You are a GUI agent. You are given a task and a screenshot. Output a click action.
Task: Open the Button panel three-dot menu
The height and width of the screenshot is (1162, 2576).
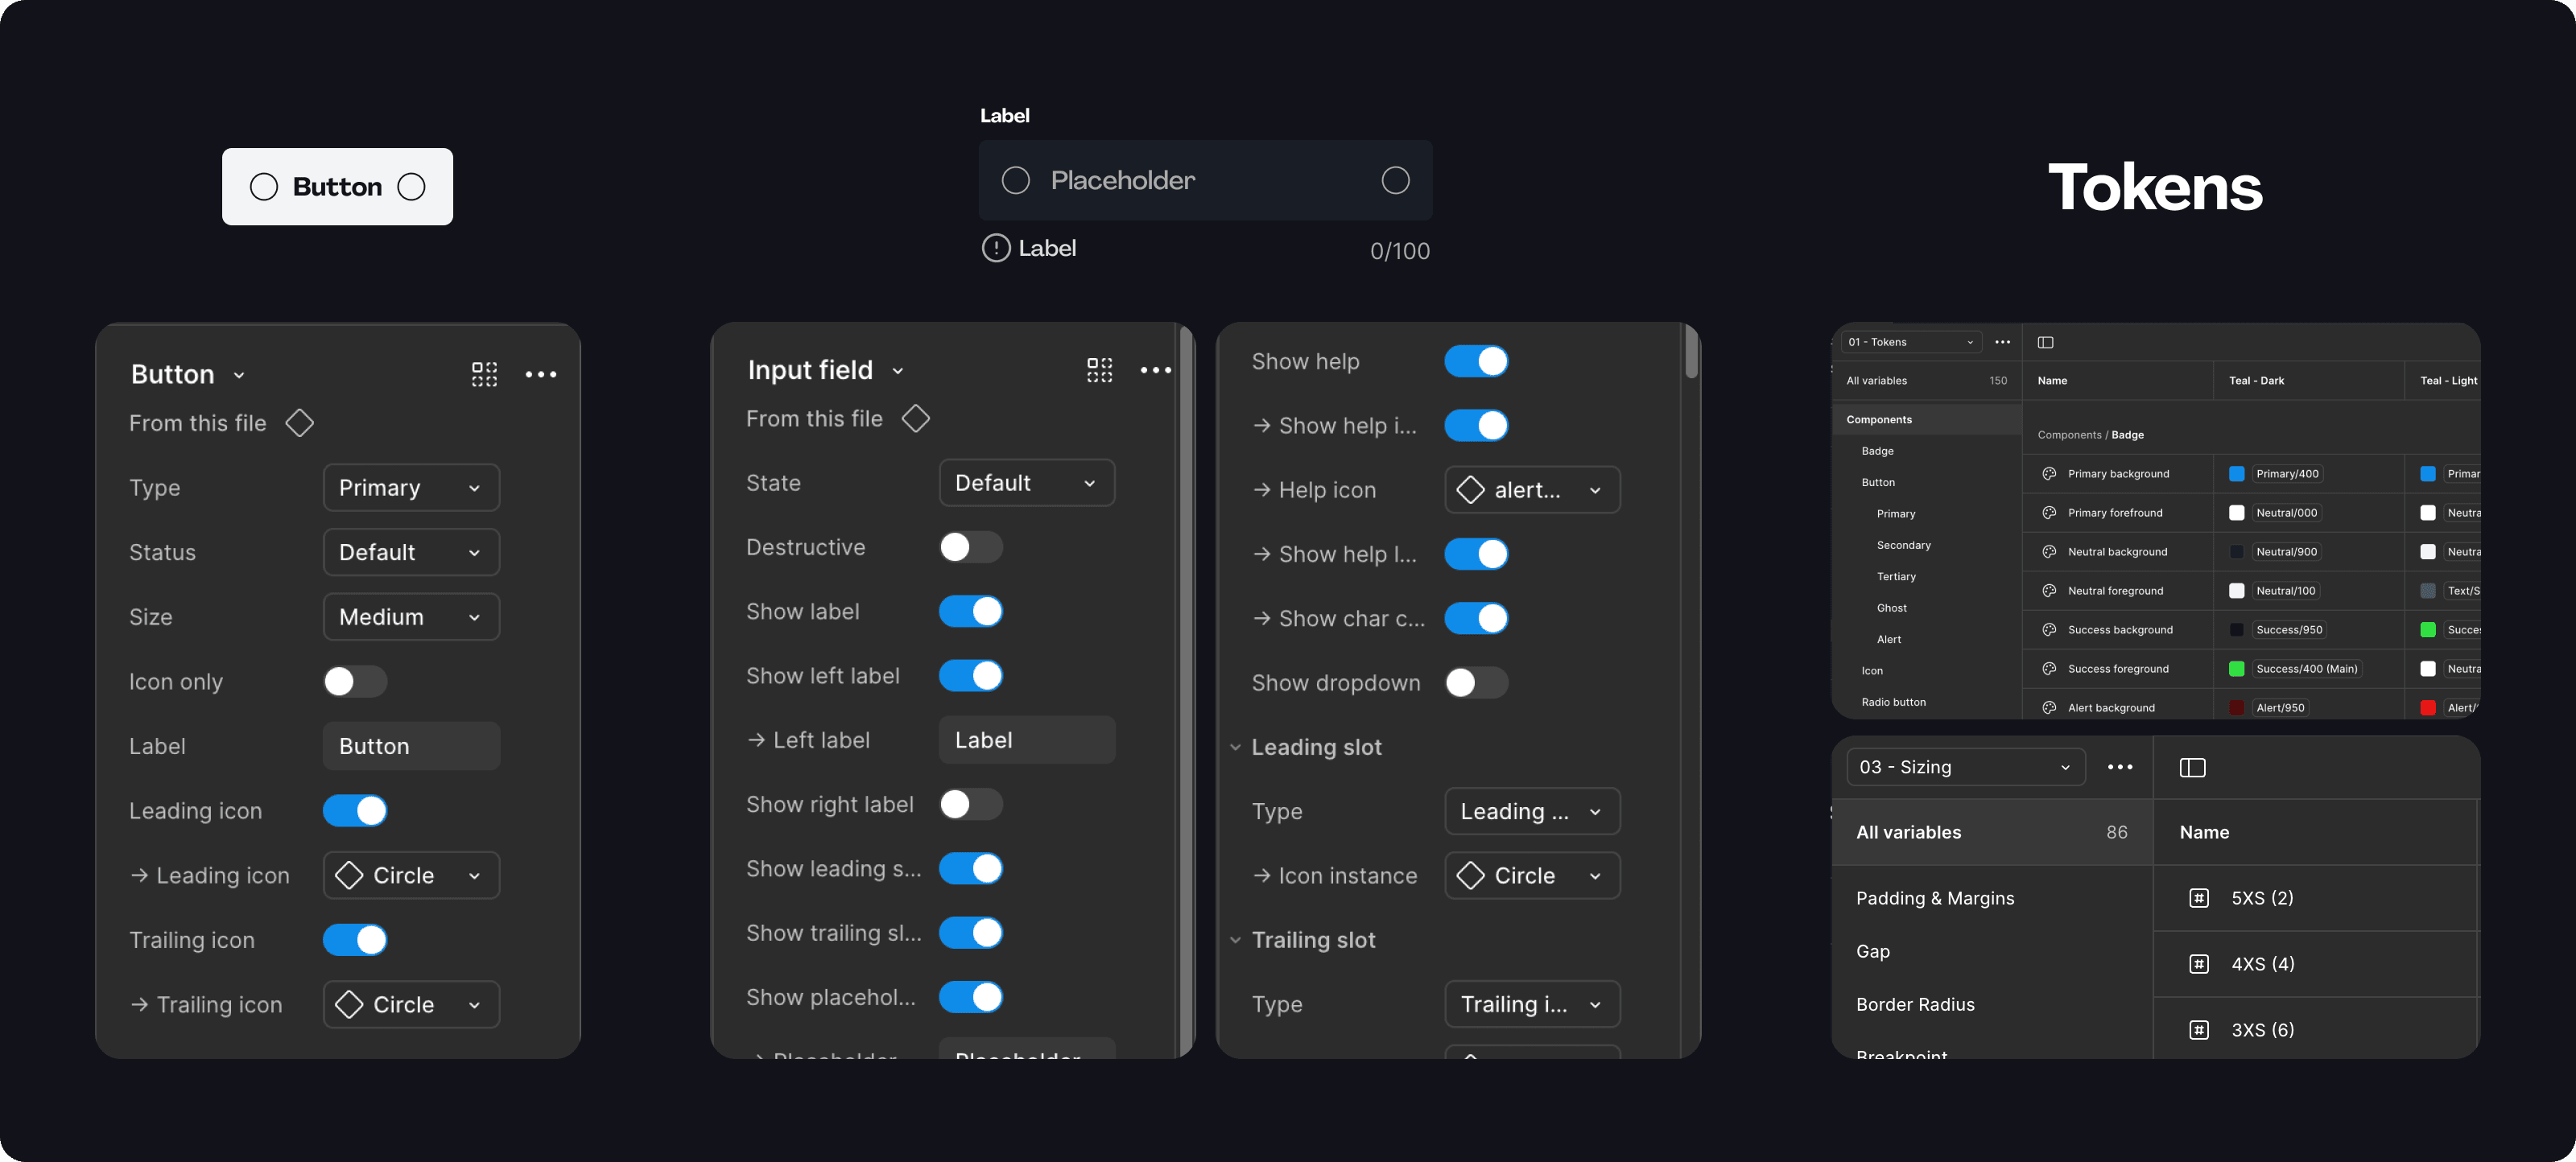point(540,374)
